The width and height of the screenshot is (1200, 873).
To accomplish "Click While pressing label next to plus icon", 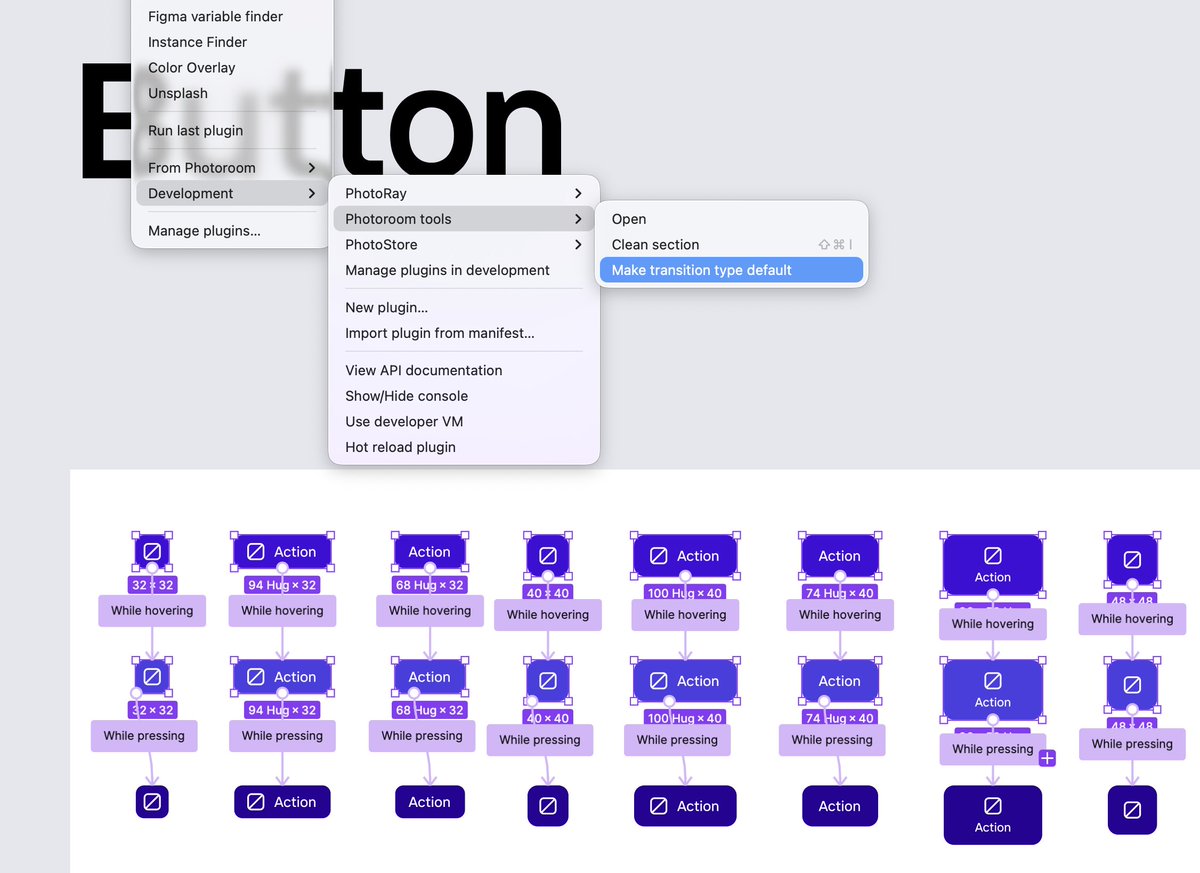I will (x=992, y=749).
